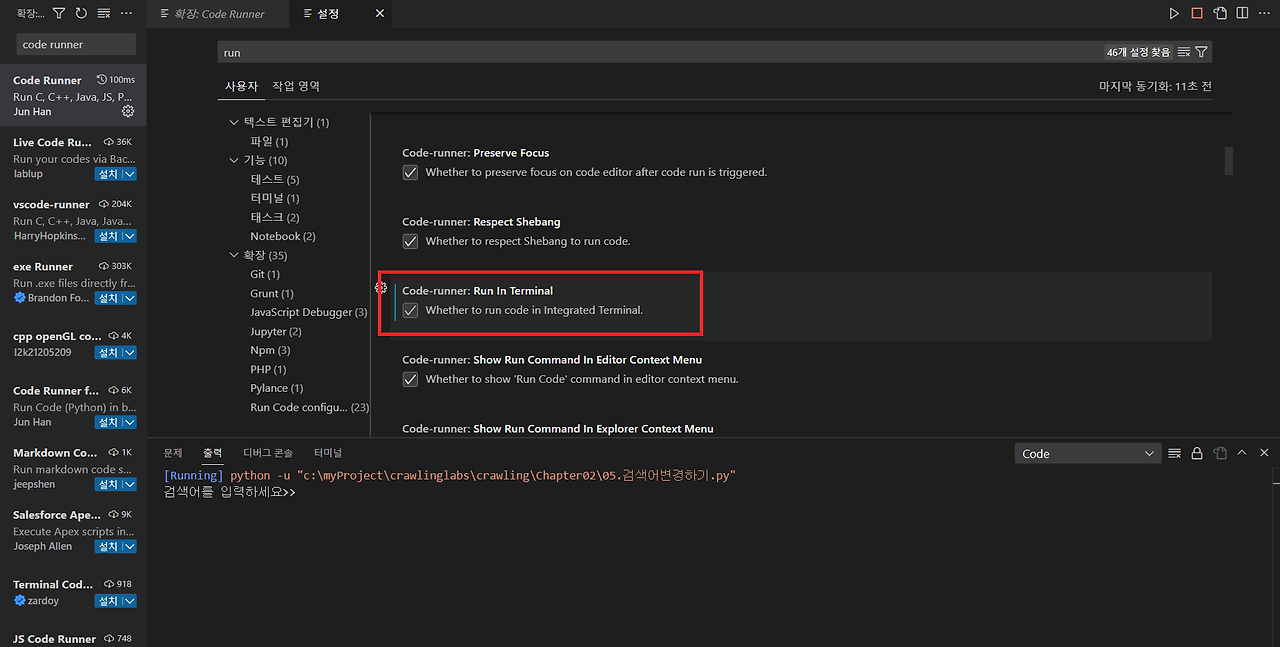The height and width of the screenshot is (647, 1280).
Task: Uncheck the Preserve Focus setting
Action: (x=410, y=172)
